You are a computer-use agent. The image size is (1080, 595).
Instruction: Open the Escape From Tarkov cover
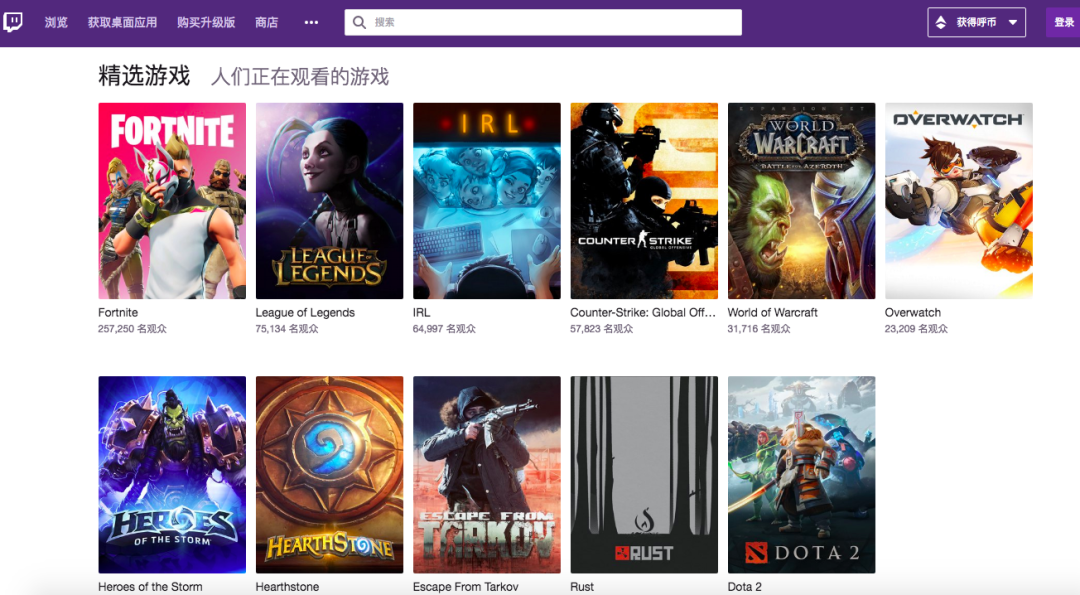487,474
